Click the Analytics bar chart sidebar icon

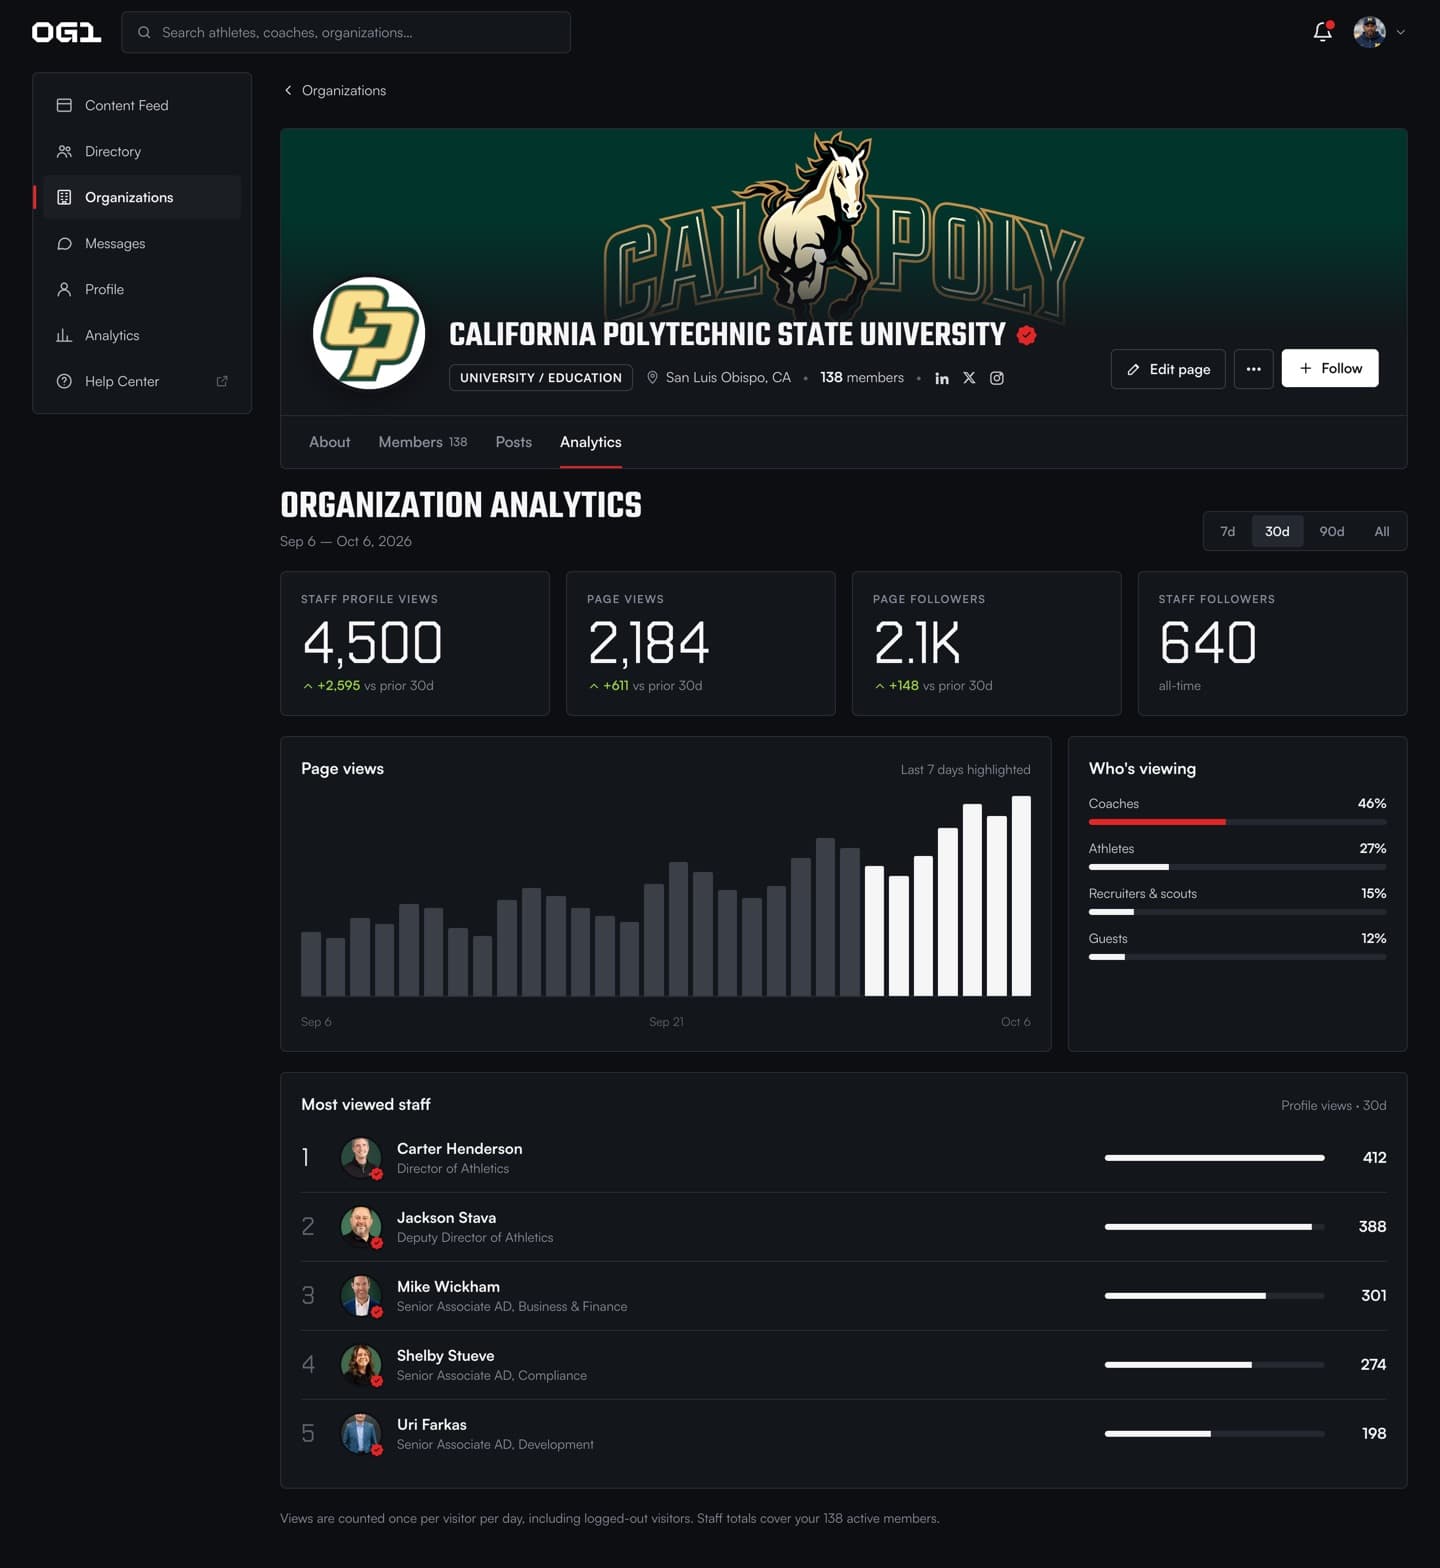tap(64, 335)
